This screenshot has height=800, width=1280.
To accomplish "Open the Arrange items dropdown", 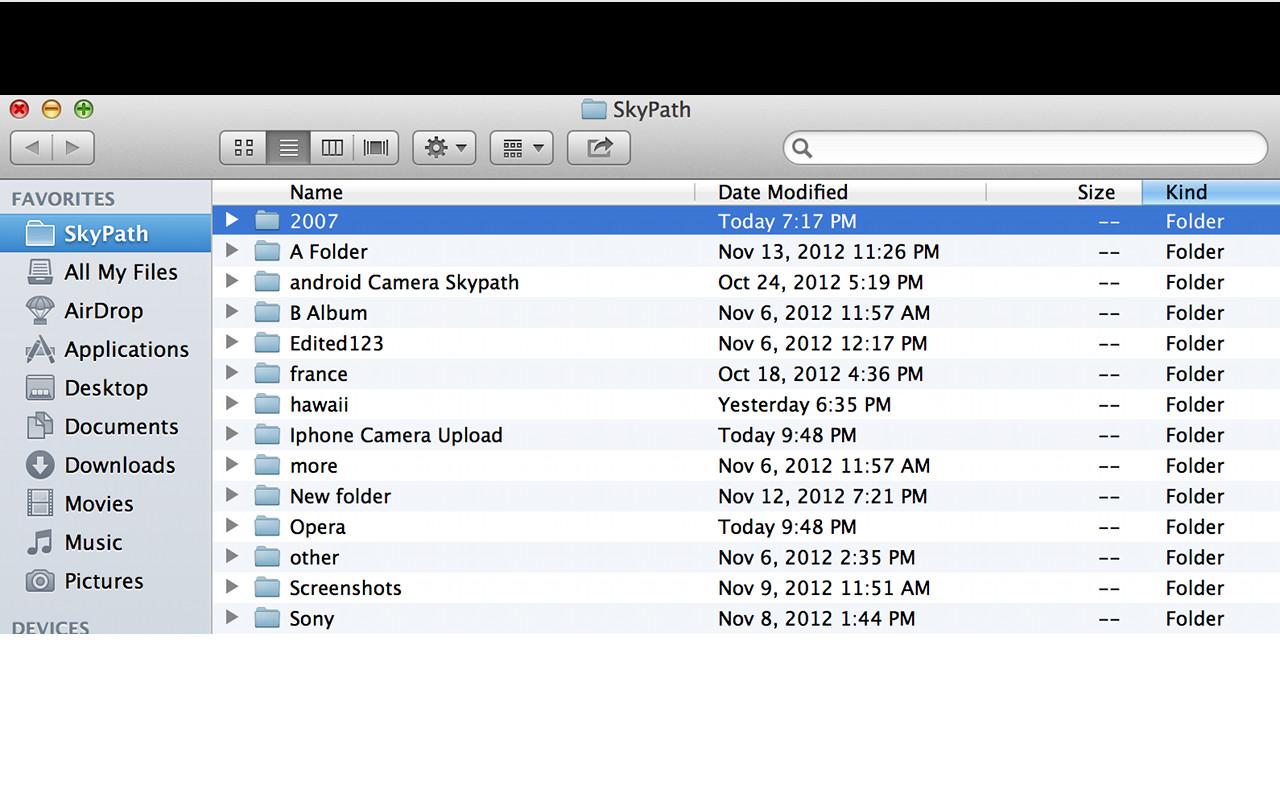I will [x=521, y=148].
